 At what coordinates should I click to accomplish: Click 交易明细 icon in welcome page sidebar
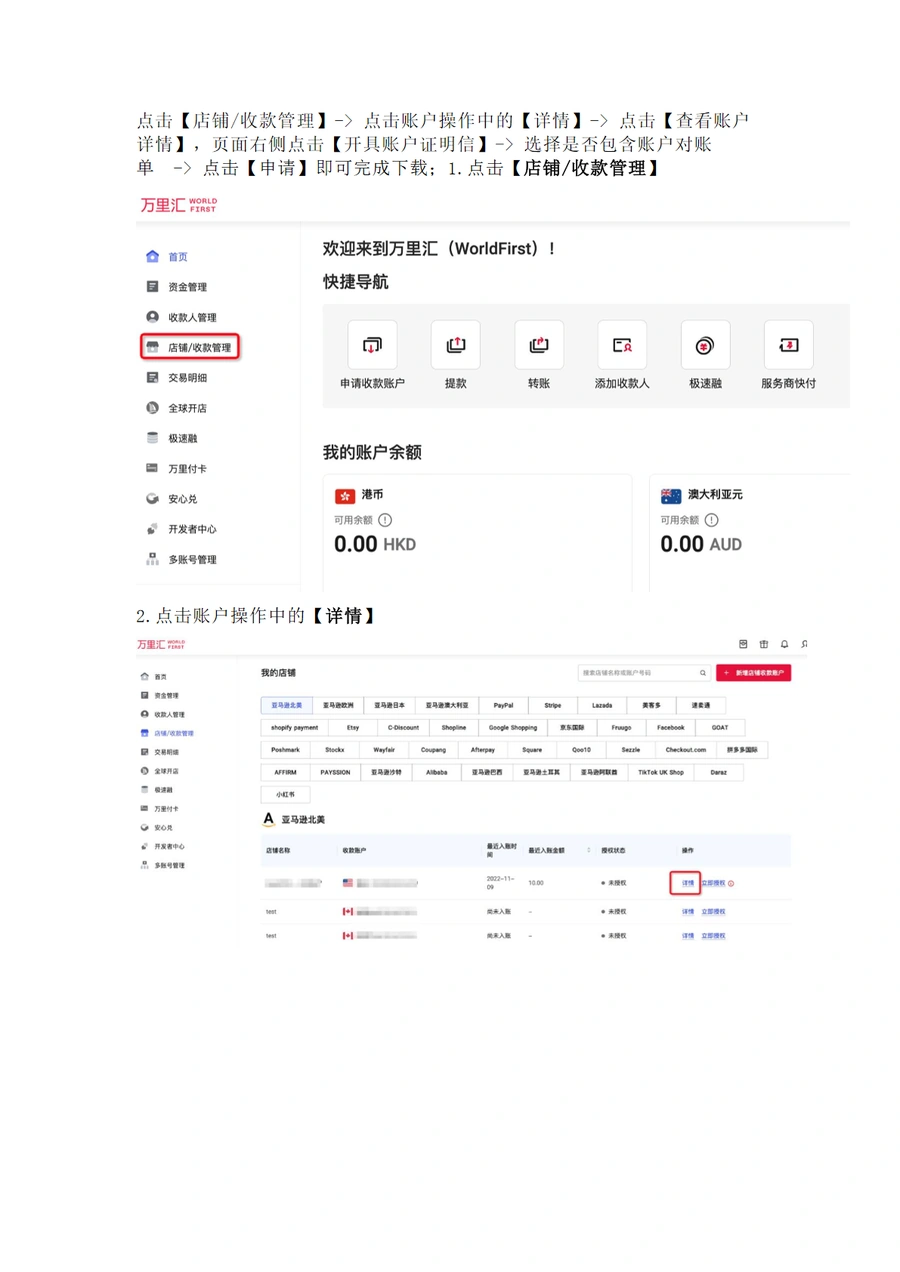[152, 377]
